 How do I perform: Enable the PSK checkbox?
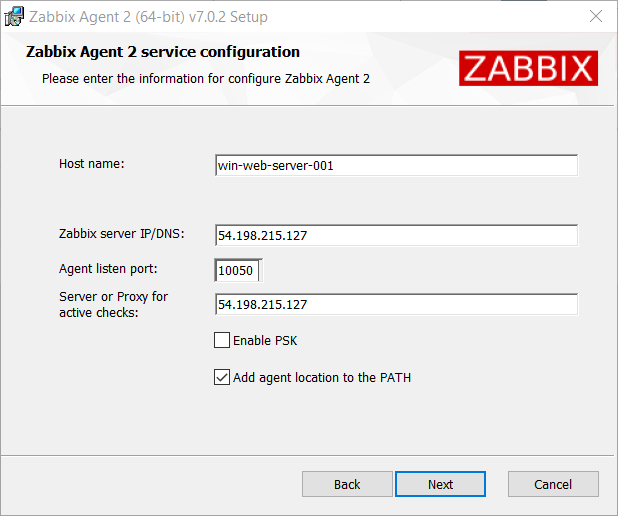(x=222, y=341)
